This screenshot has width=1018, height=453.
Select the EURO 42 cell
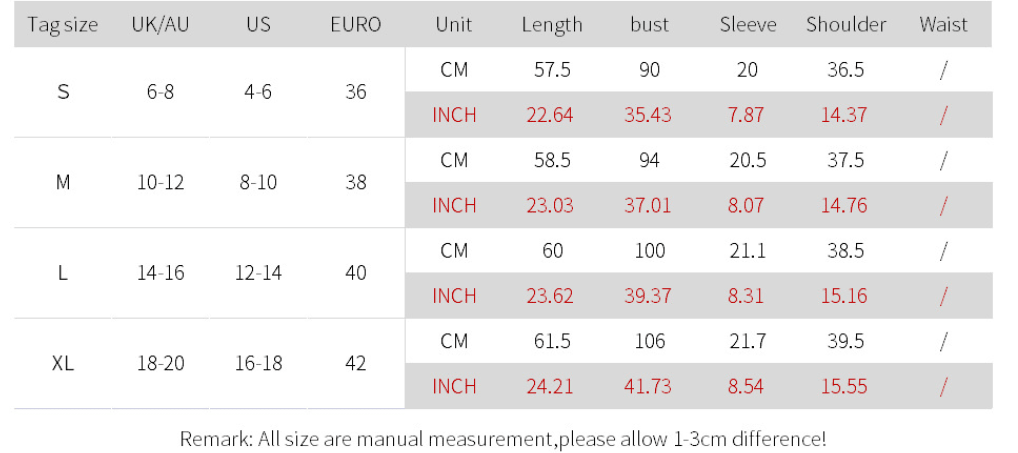click(356, 363)
